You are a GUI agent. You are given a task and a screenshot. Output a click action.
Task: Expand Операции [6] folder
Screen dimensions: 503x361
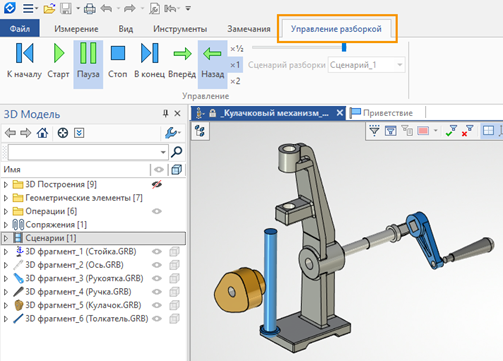(6, 211)
